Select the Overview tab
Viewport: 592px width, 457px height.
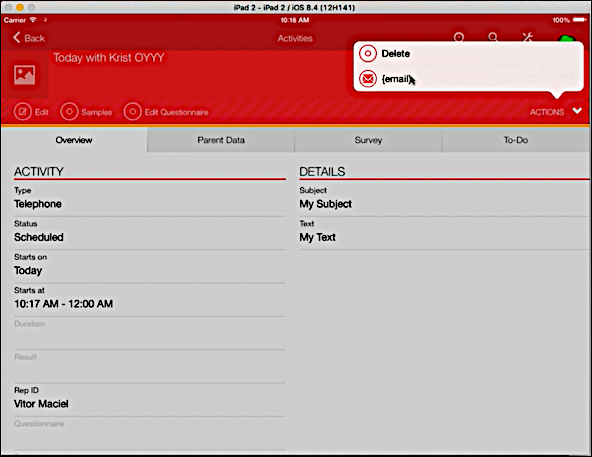pyautogui.click(x=74, y=140)
